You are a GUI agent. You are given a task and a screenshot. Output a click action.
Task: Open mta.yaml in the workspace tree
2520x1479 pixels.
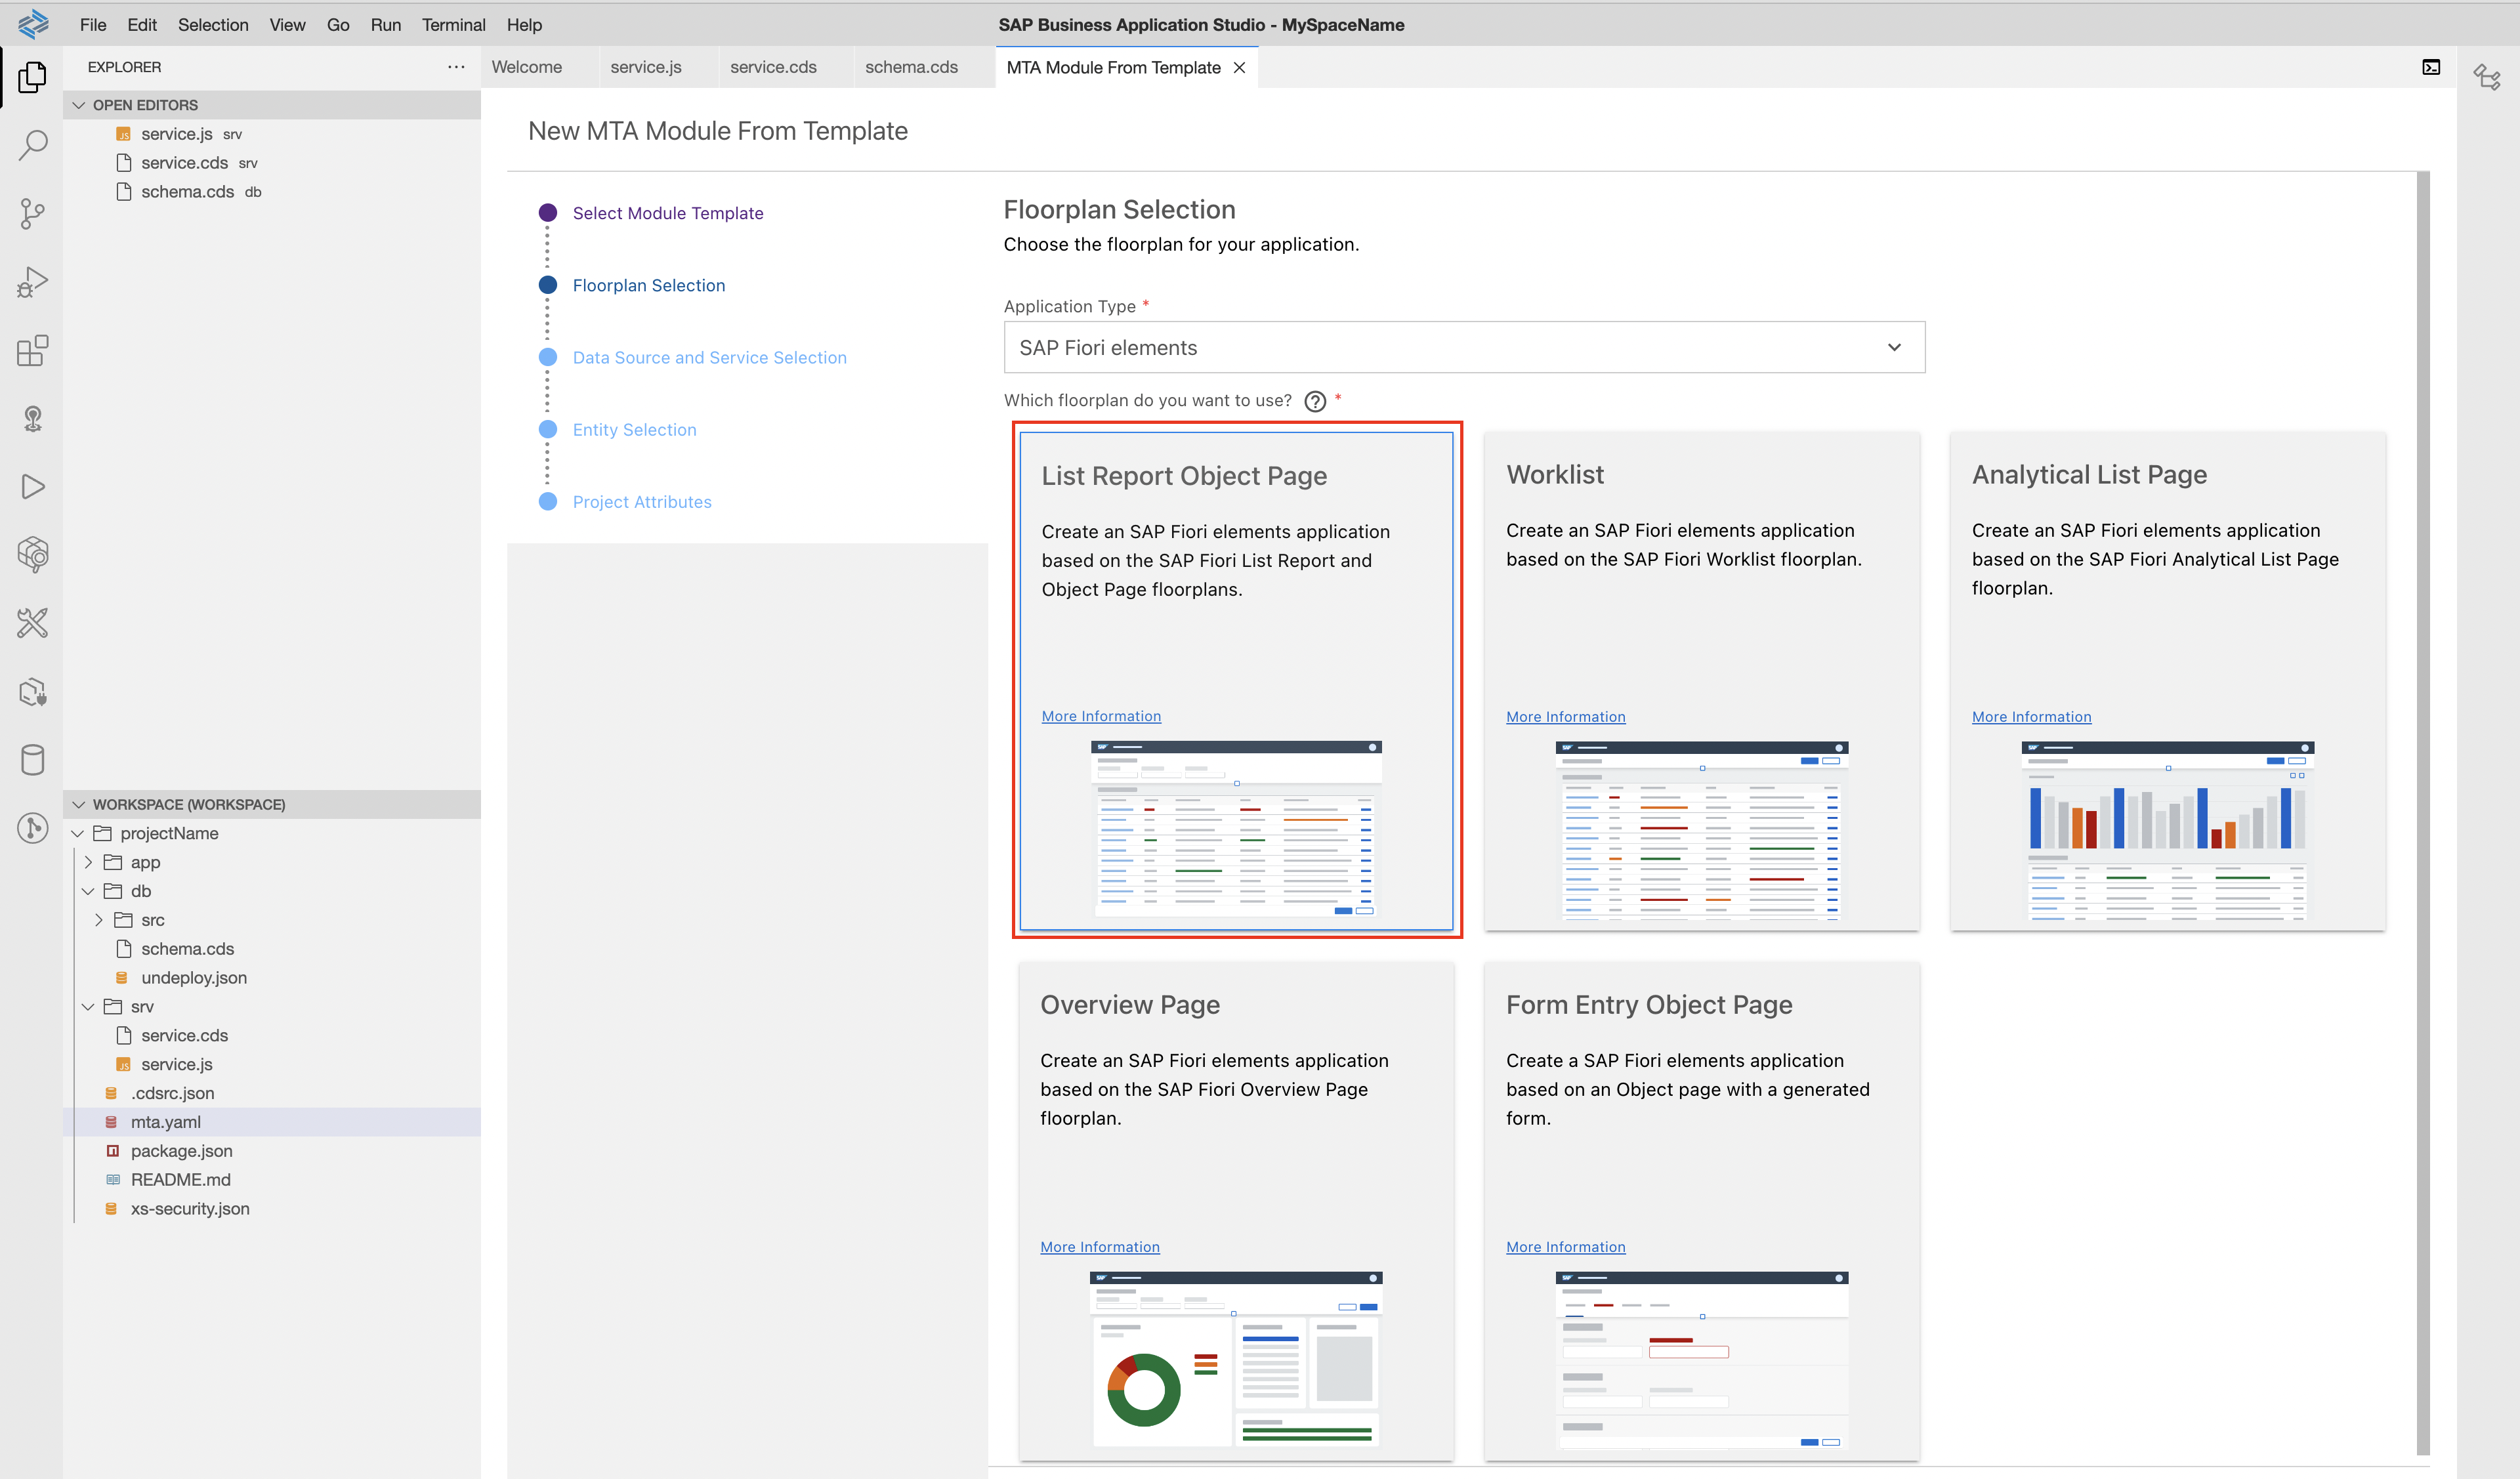pyautogui.click(x=272, y=1122)
